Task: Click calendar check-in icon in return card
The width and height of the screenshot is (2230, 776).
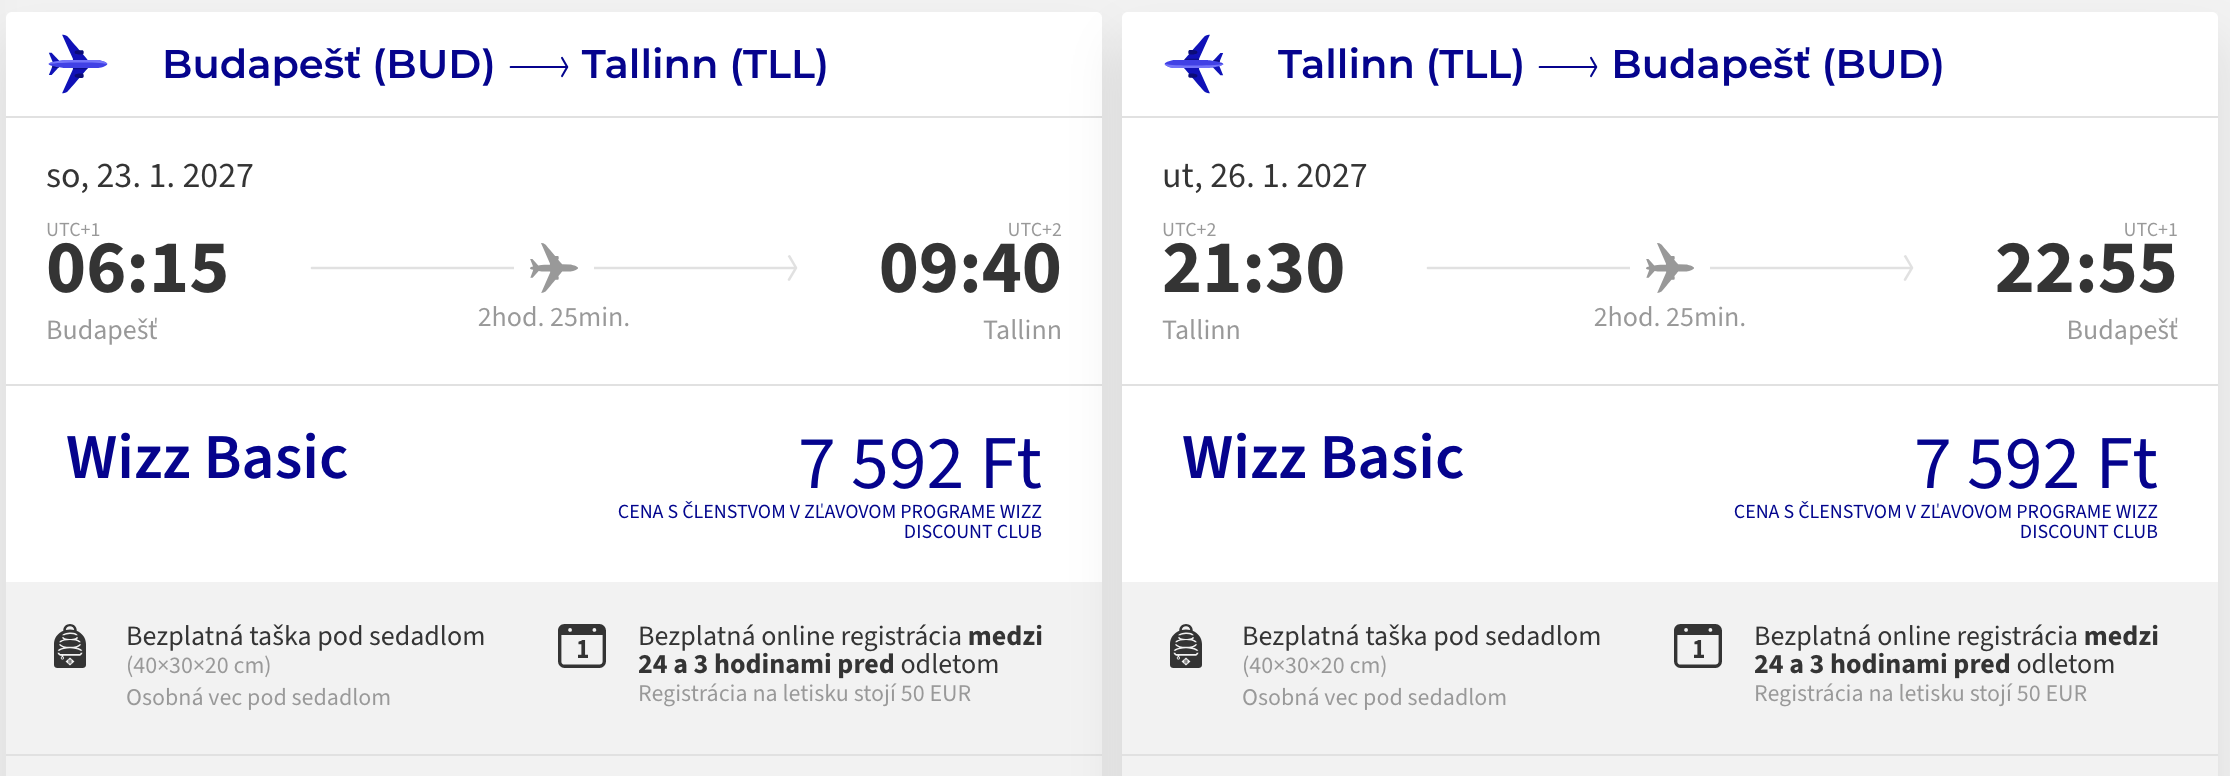Action: [1698, 646]
